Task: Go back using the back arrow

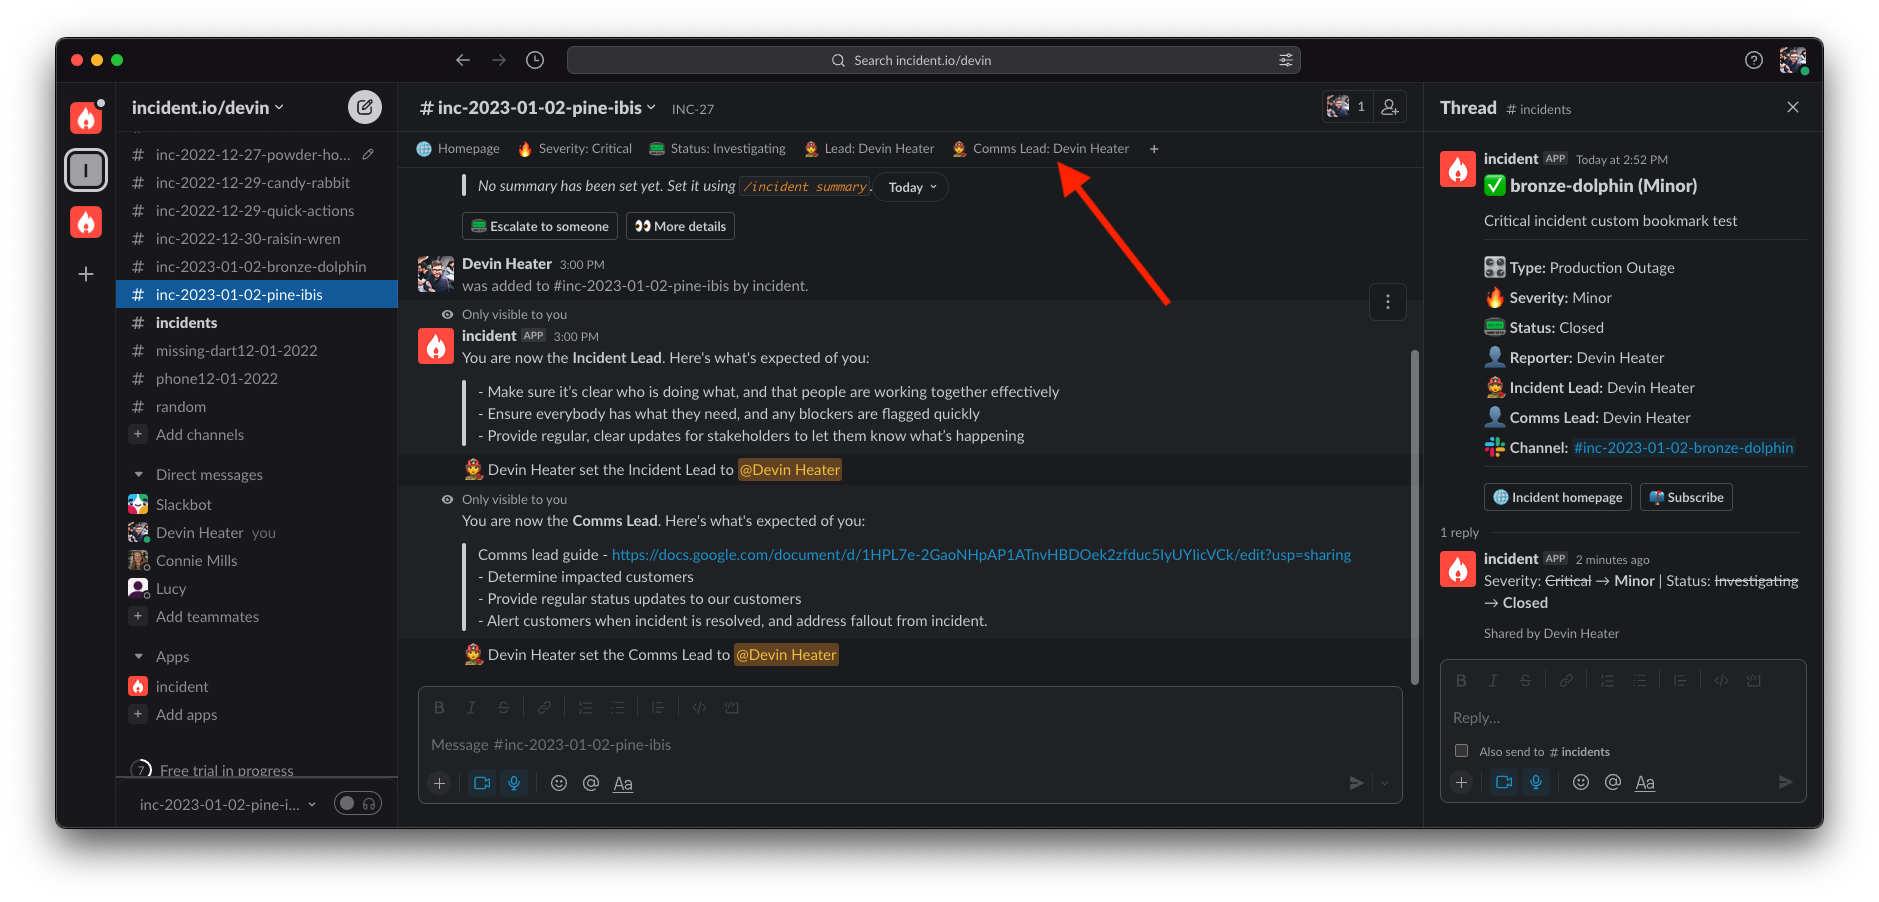Action: 462,60
